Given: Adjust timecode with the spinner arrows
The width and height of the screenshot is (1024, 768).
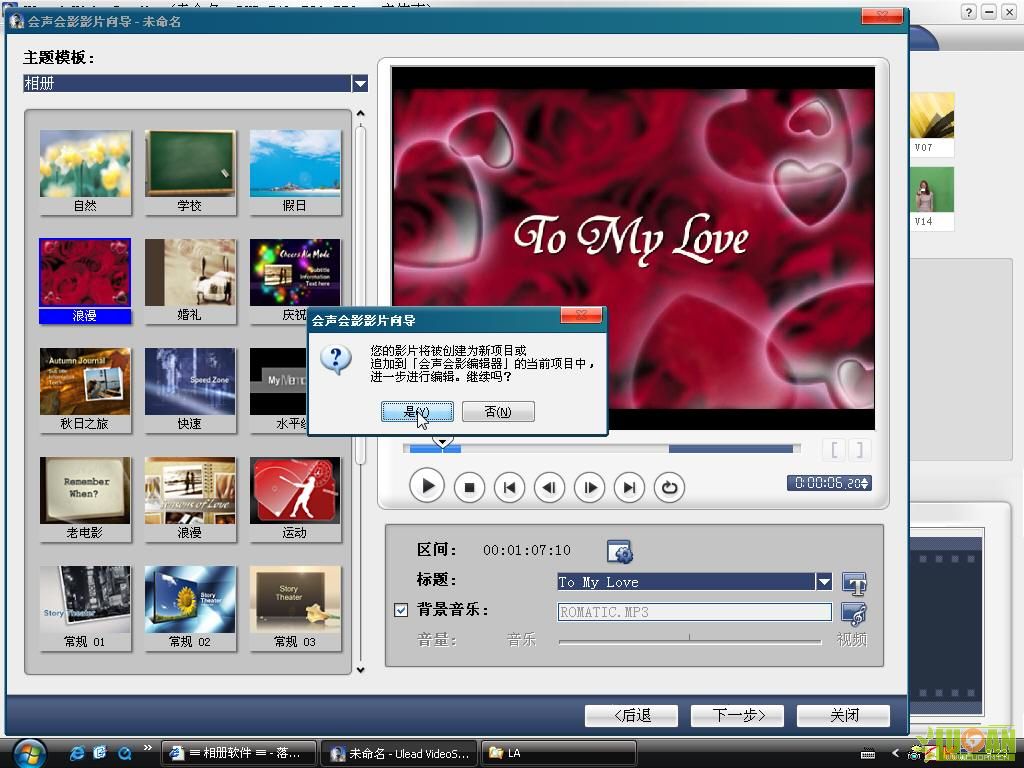Looking at the screenshot, I should [x=865, y=483].
